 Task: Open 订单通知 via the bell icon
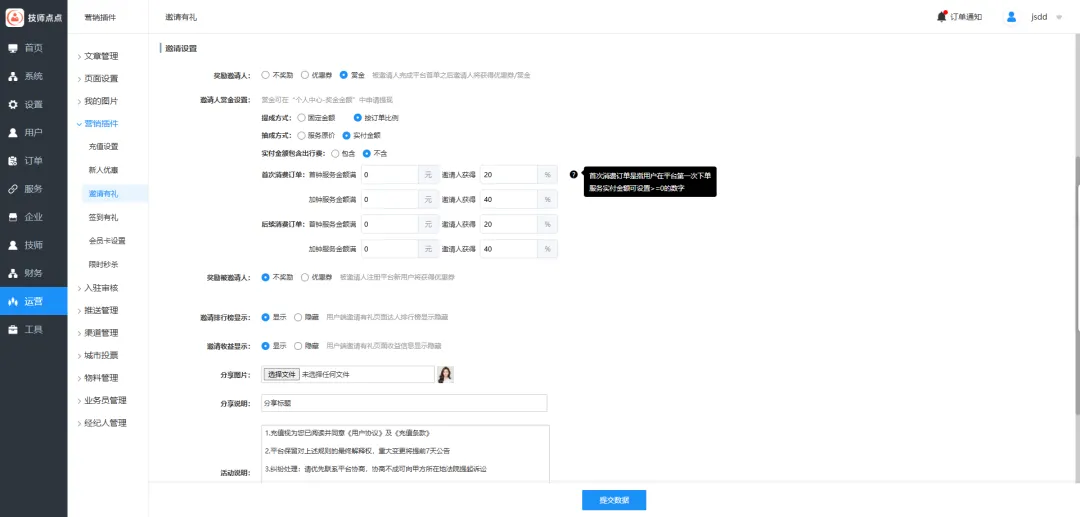click(x=942, y=16)
